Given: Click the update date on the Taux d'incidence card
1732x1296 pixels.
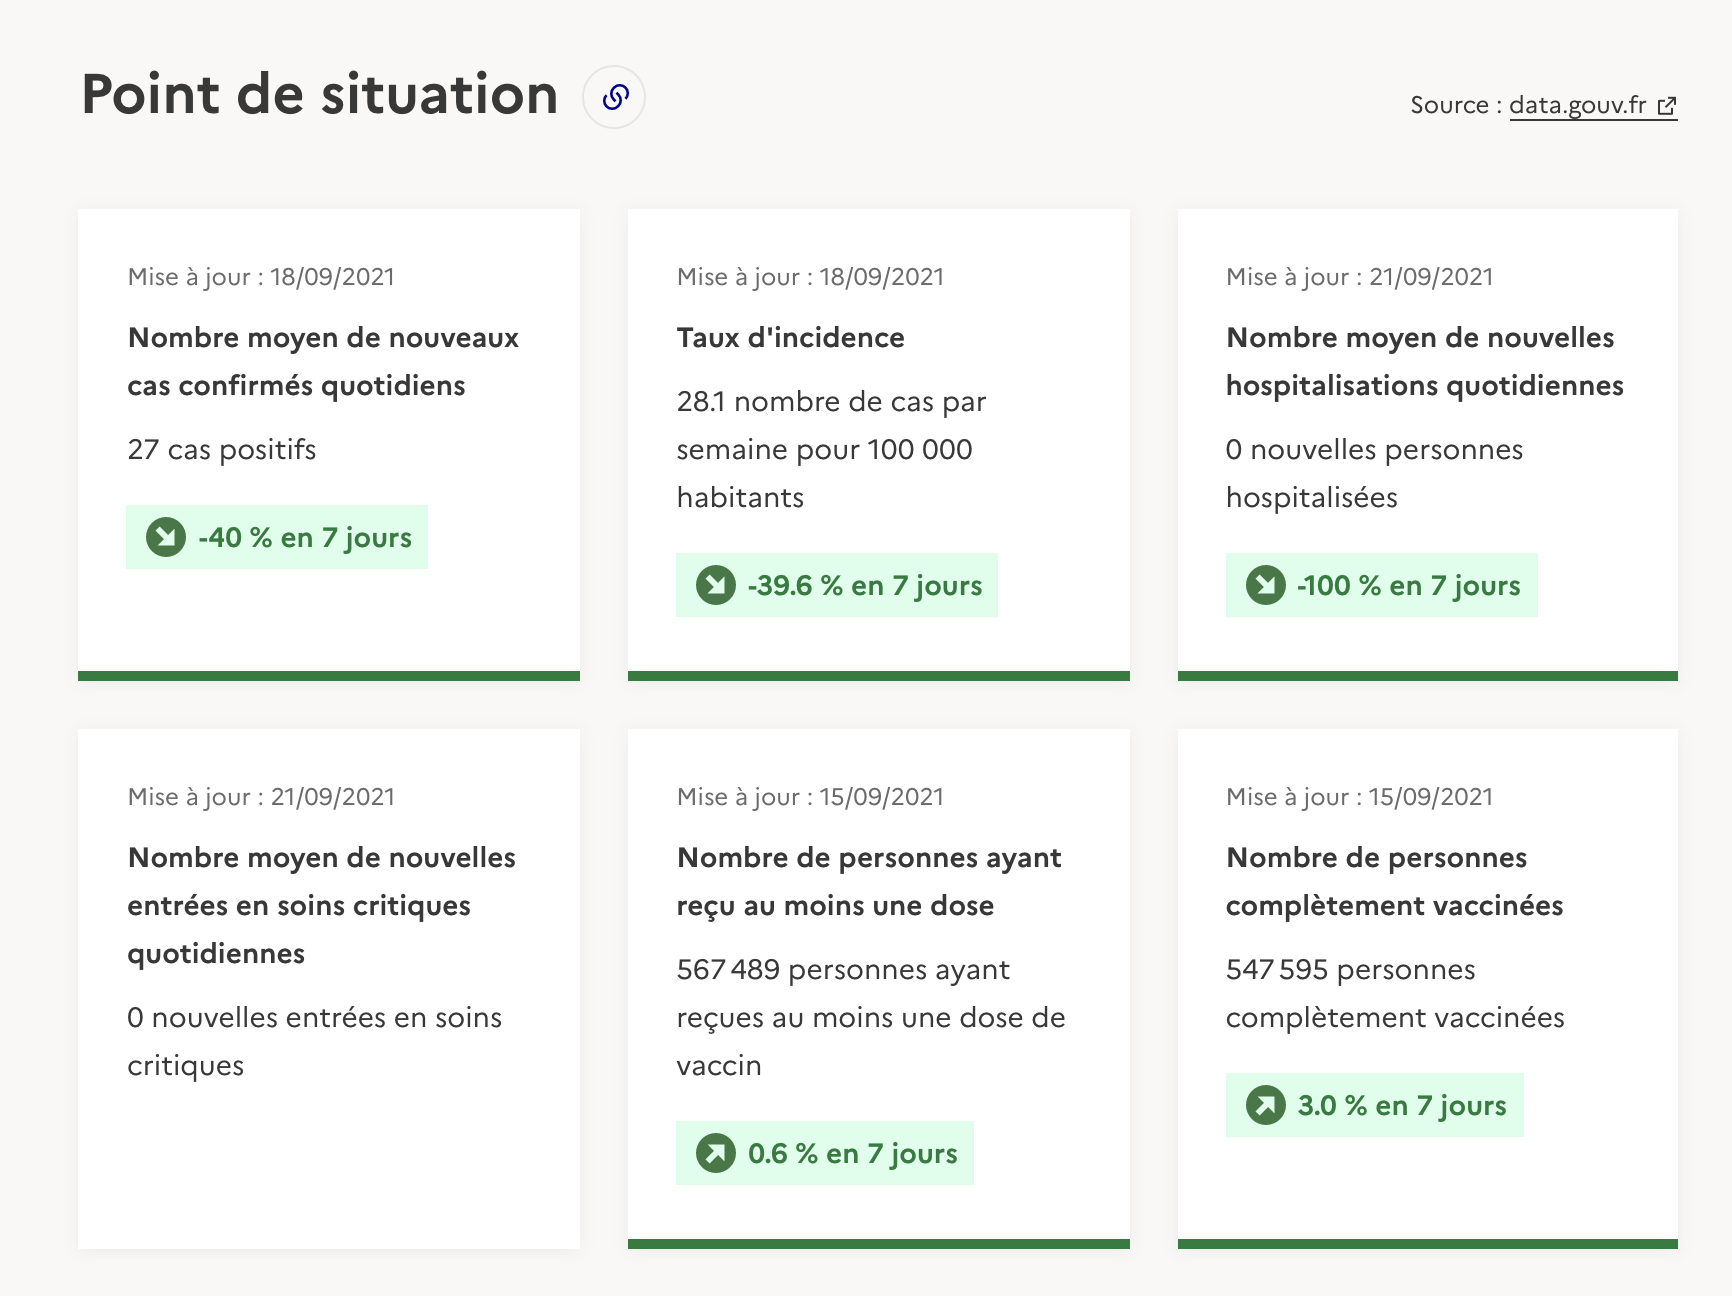Looking at the screenshot, I should pos(810,277).
